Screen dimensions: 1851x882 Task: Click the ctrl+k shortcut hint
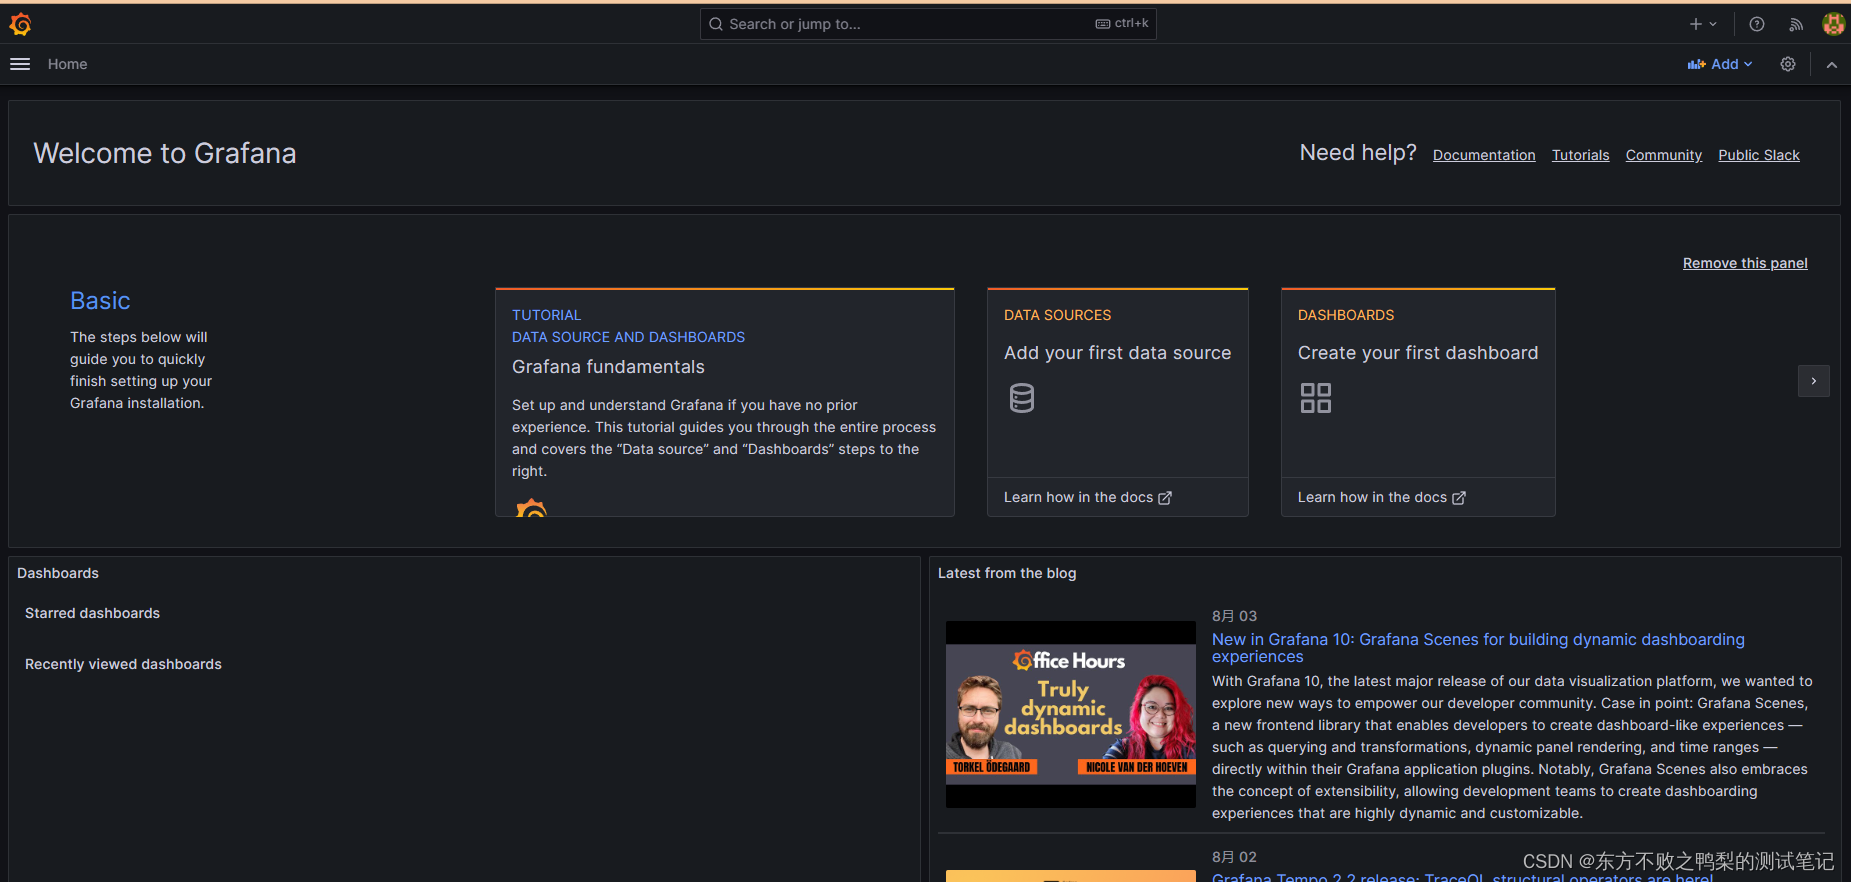point(1122,23)
